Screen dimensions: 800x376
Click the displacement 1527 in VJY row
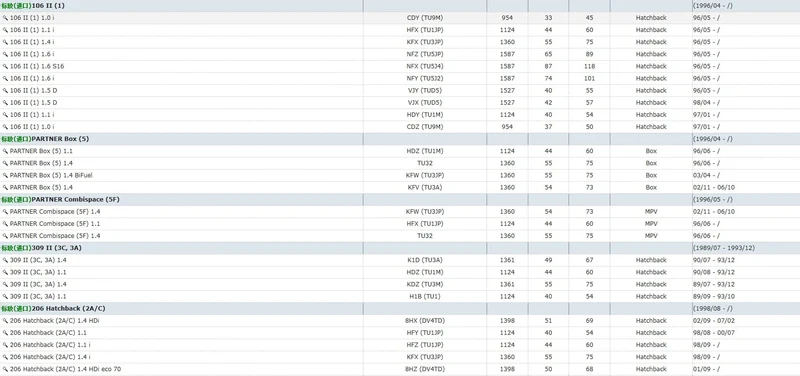[x=507, y=90]
